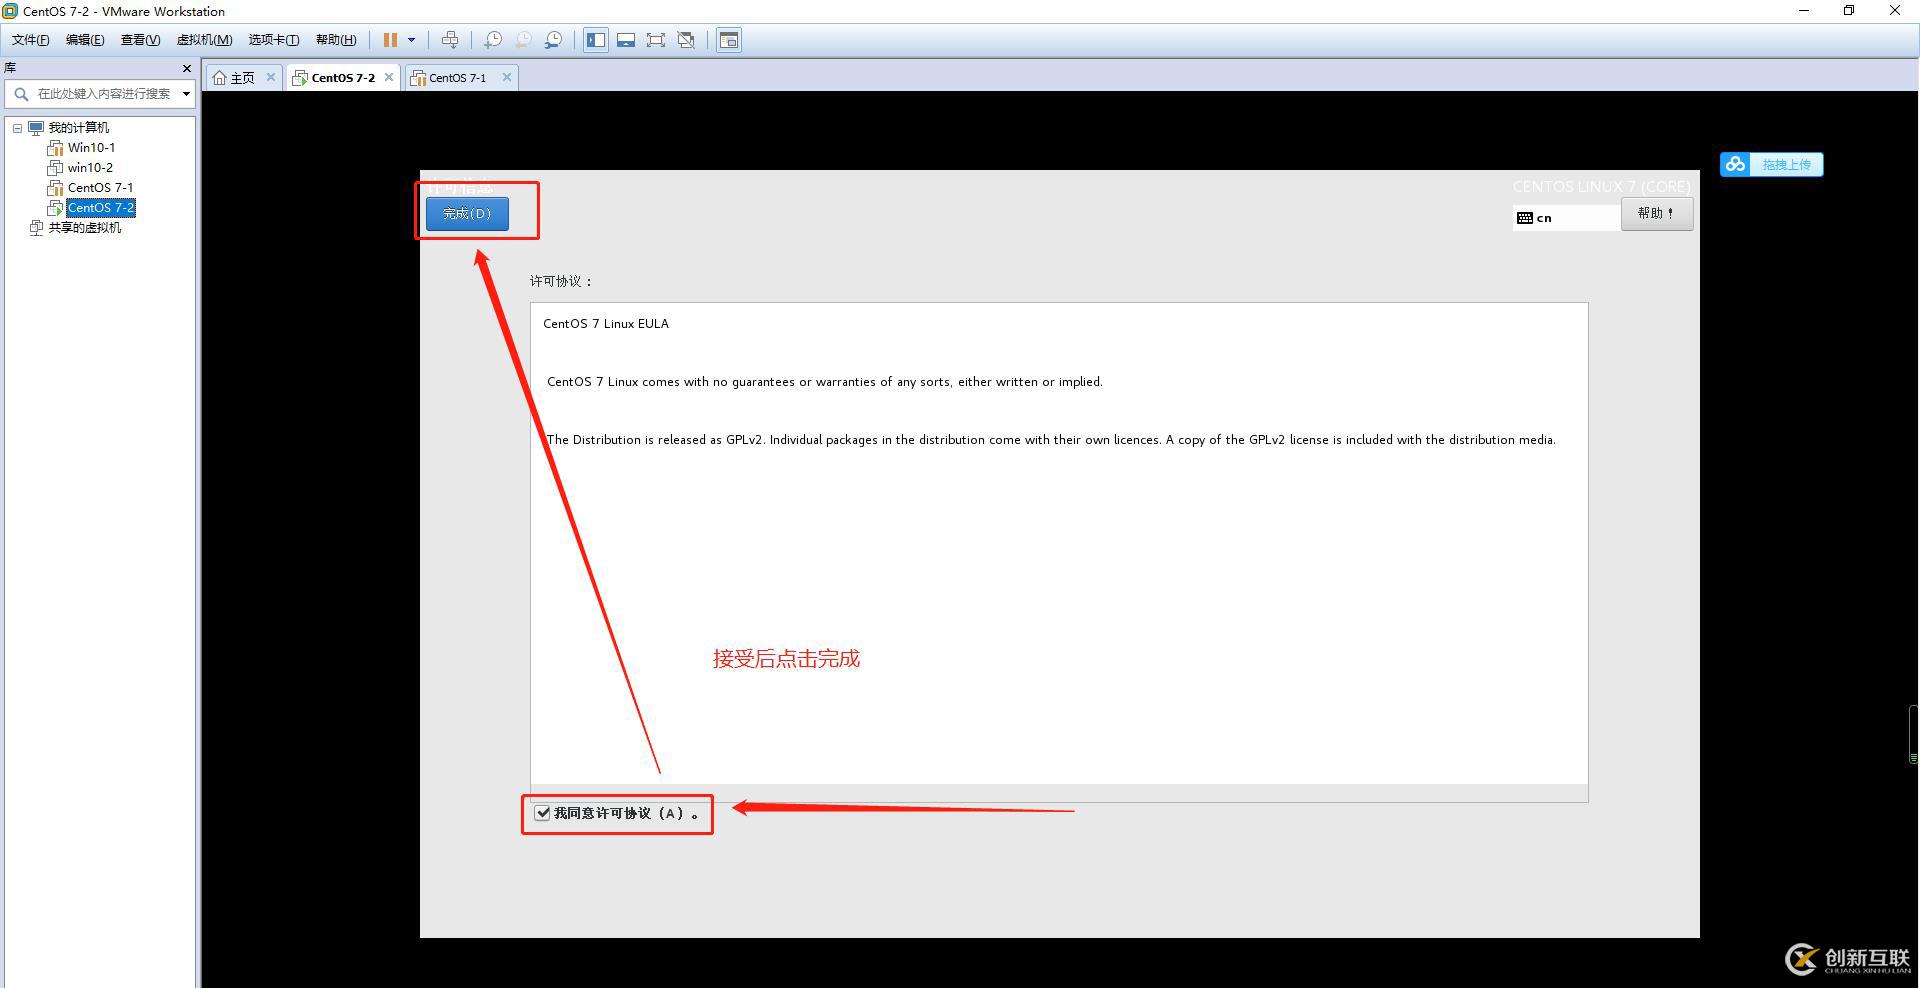This screenshot has width=1920, height=988.
Task: Enter full screen mode
Action: 656,40
